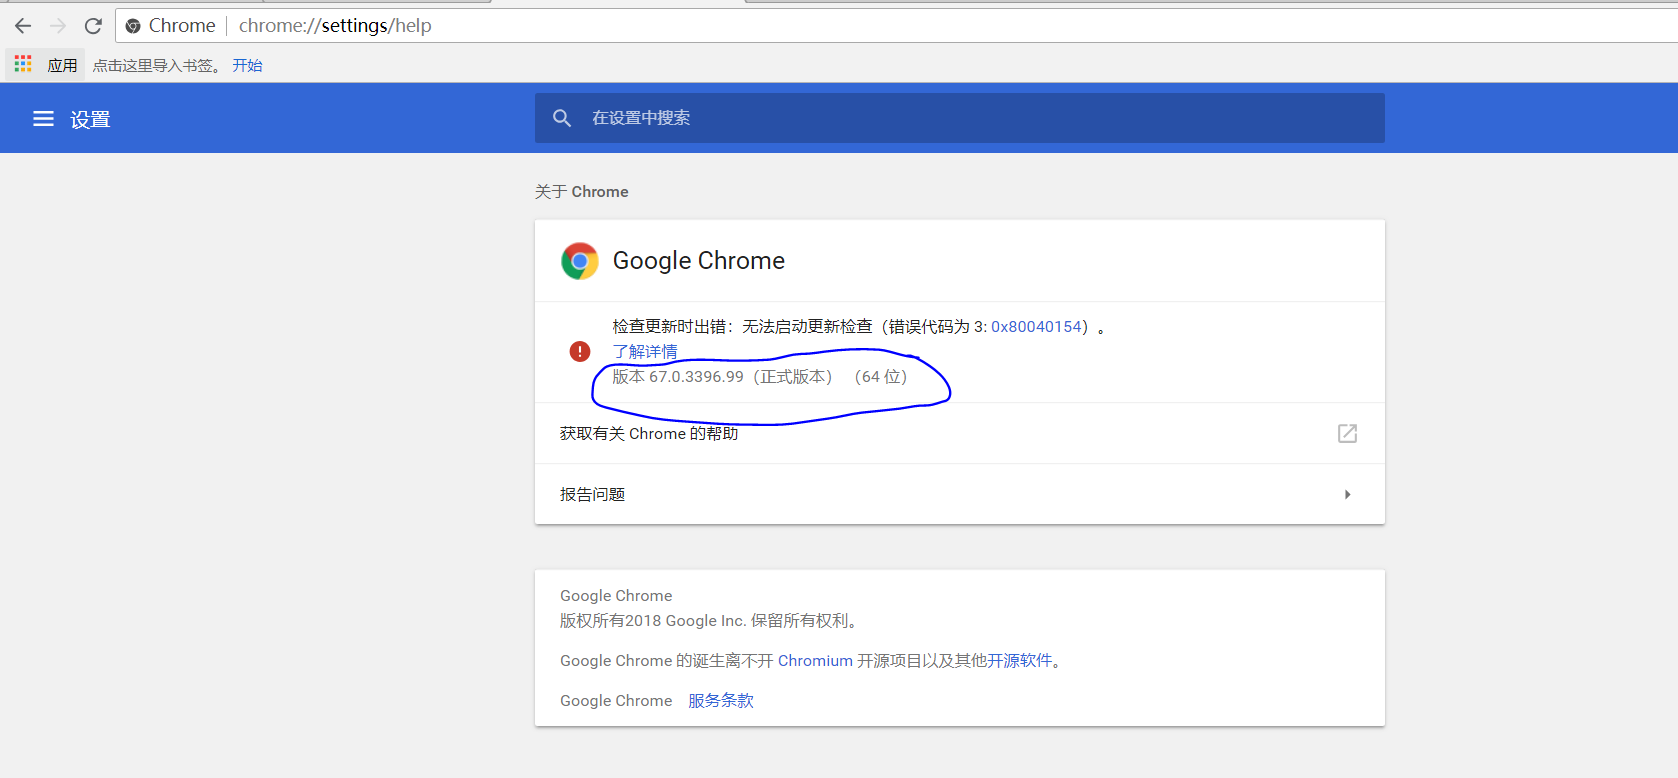Click the 设置 title text

[90, 120]
